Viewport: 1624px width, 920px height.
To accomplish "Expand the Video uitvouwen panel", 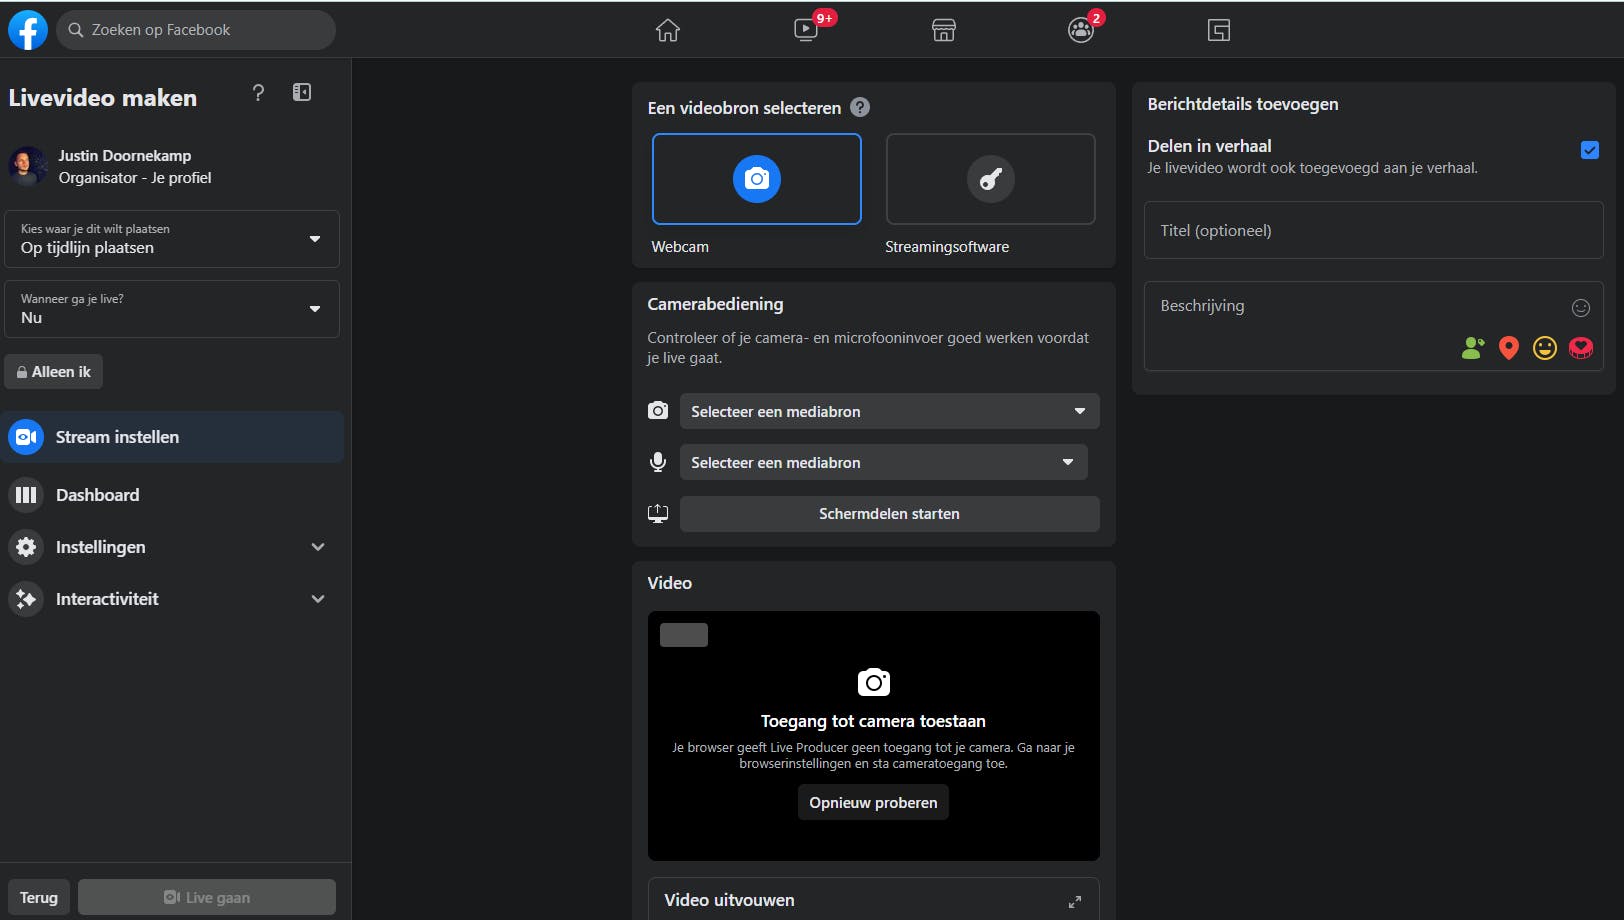I will (874, 900).
